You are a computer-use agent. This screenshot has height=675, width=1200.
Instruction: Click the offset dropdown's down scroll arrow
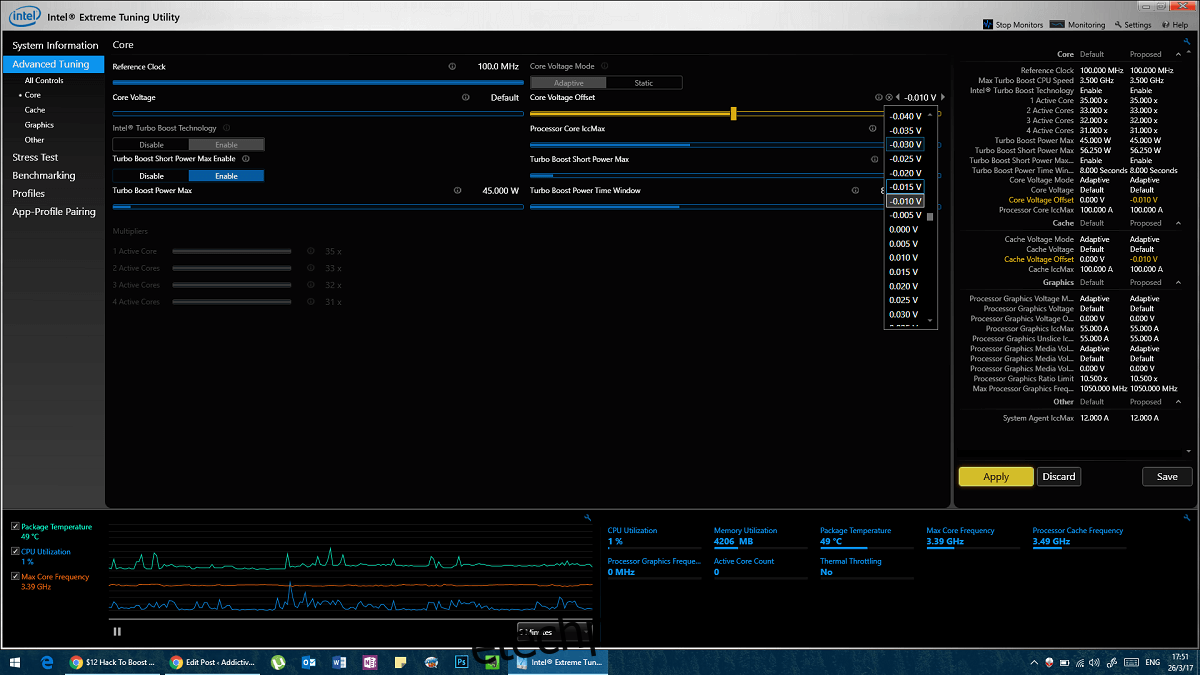[930, 320]
